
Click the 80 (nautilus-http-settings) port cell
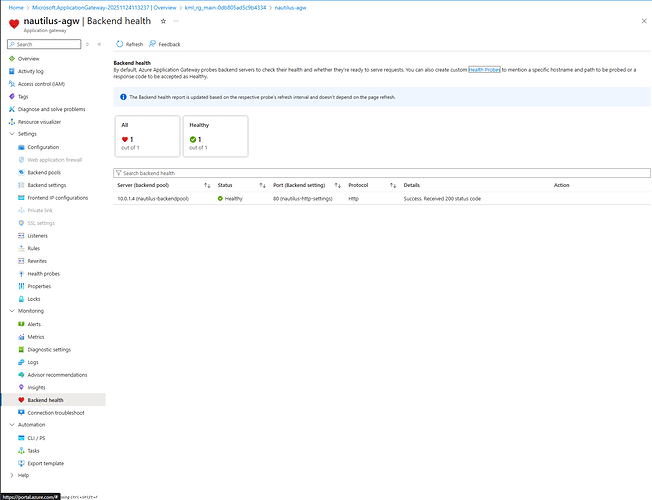pos(303,199)
